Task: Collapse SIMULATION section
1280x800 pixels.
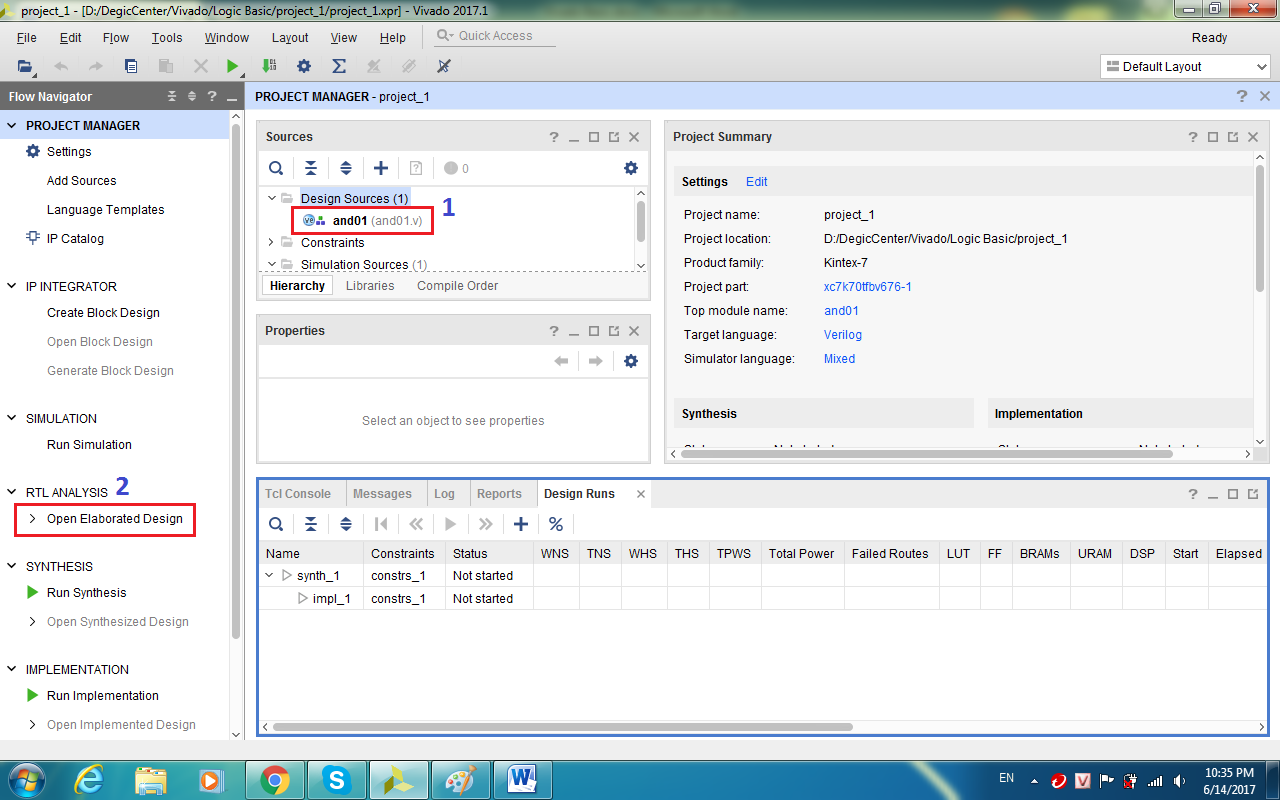Action: pos(13,419)
